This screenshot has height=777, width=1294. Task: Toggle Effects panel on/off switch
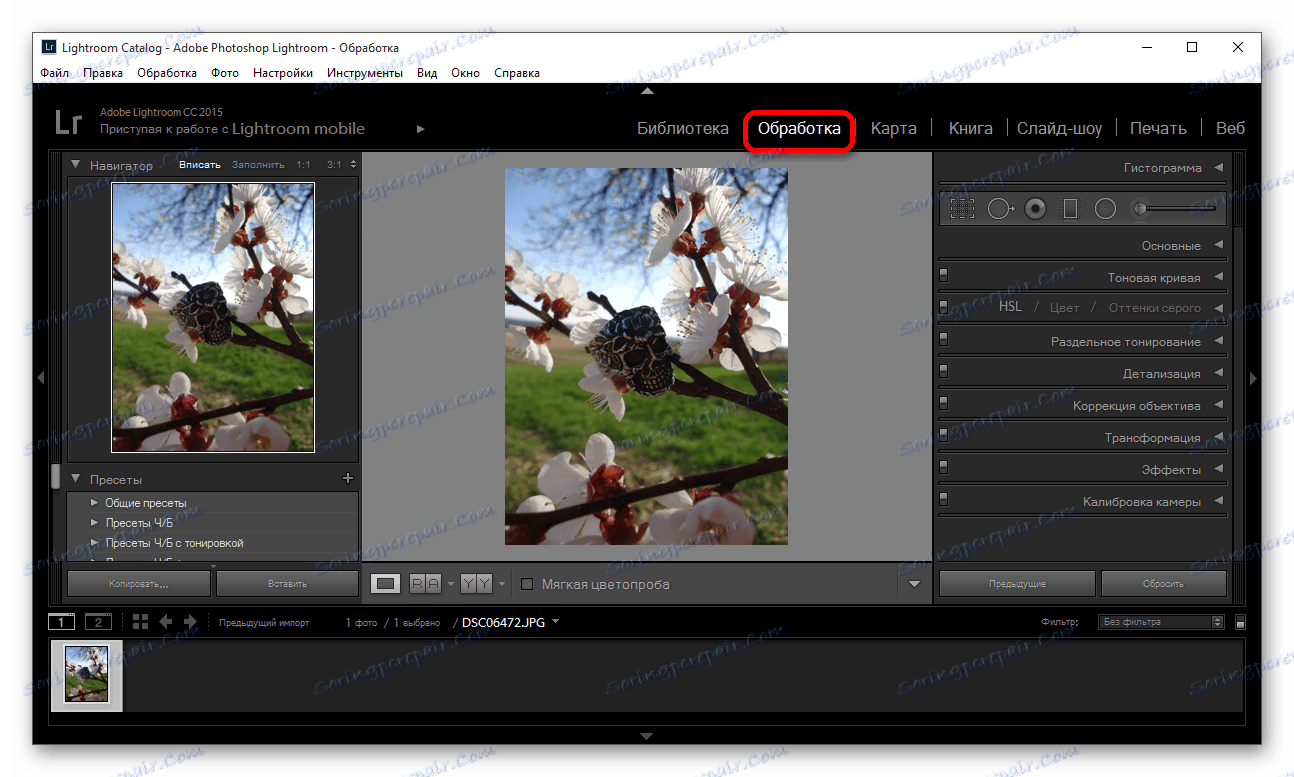[943, 467]
